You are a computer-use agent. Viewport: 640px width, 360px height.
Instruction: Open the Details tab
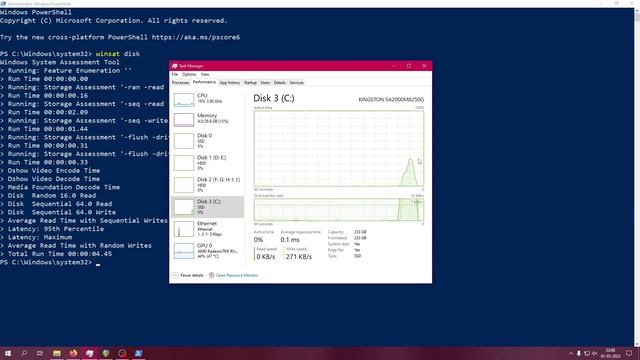[280, 82]
